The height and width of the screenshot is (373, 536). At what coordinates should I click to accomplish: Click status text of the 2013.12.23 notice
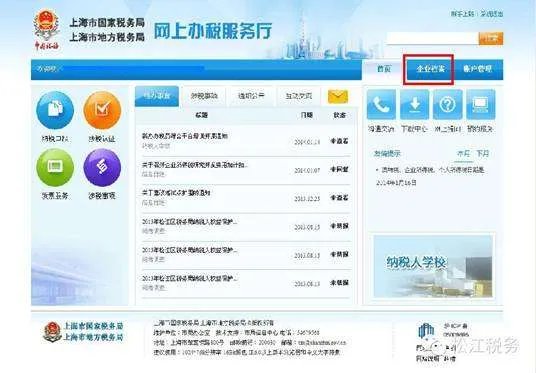point(339,198)
